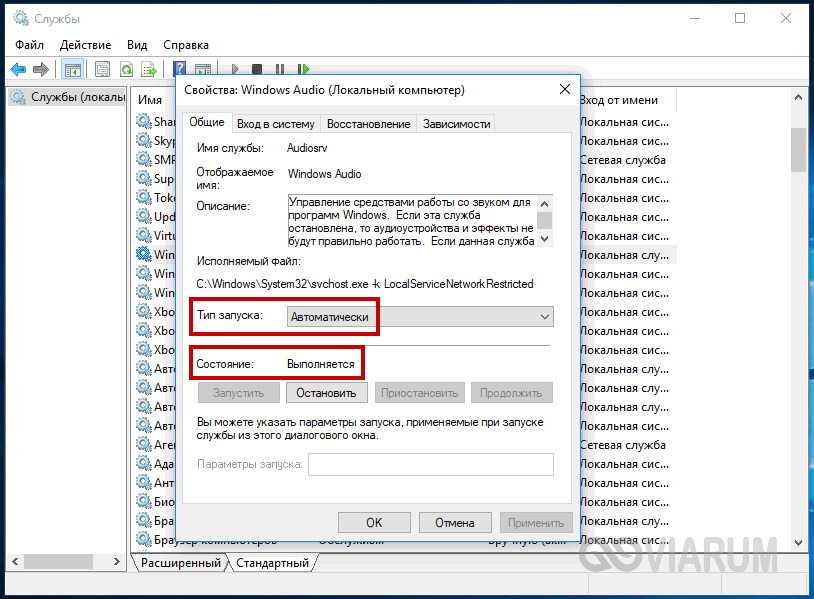Click the Refresh toolbar icon
The image size is (814, 599).
(x=127, y=69)
